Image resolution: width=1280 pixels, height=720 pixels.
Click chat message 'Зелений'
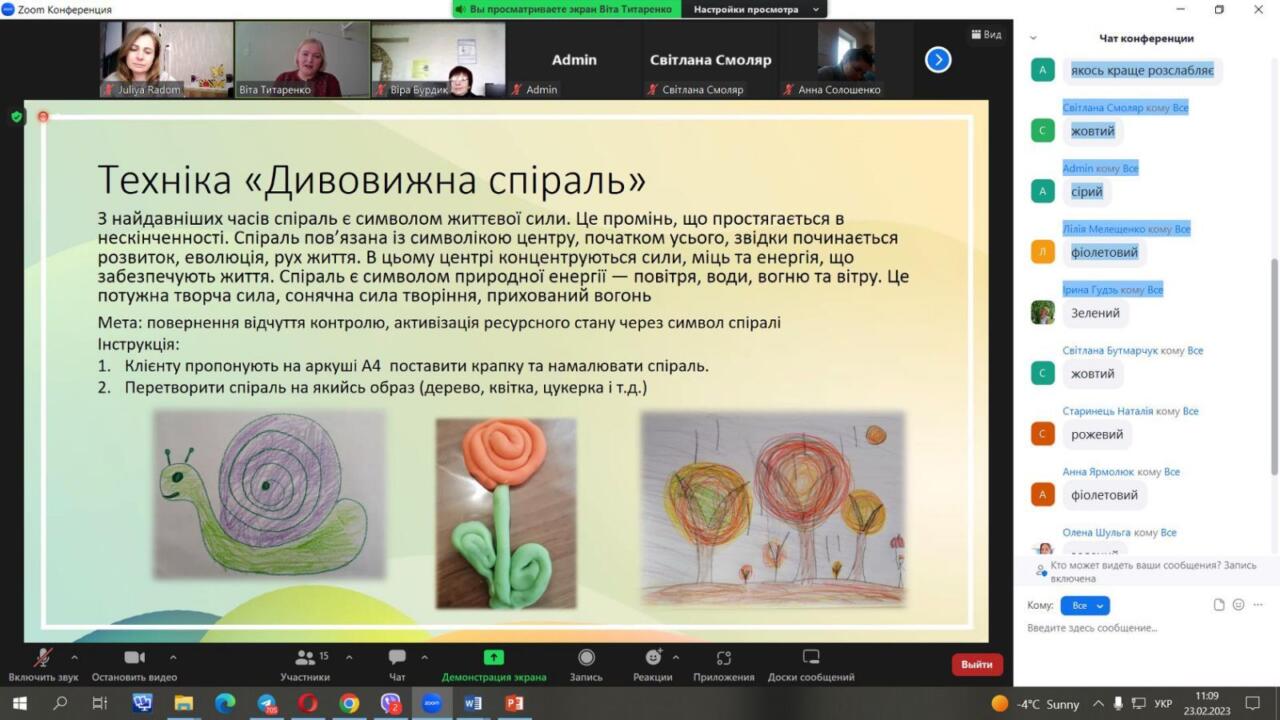tap(1095, 313)
